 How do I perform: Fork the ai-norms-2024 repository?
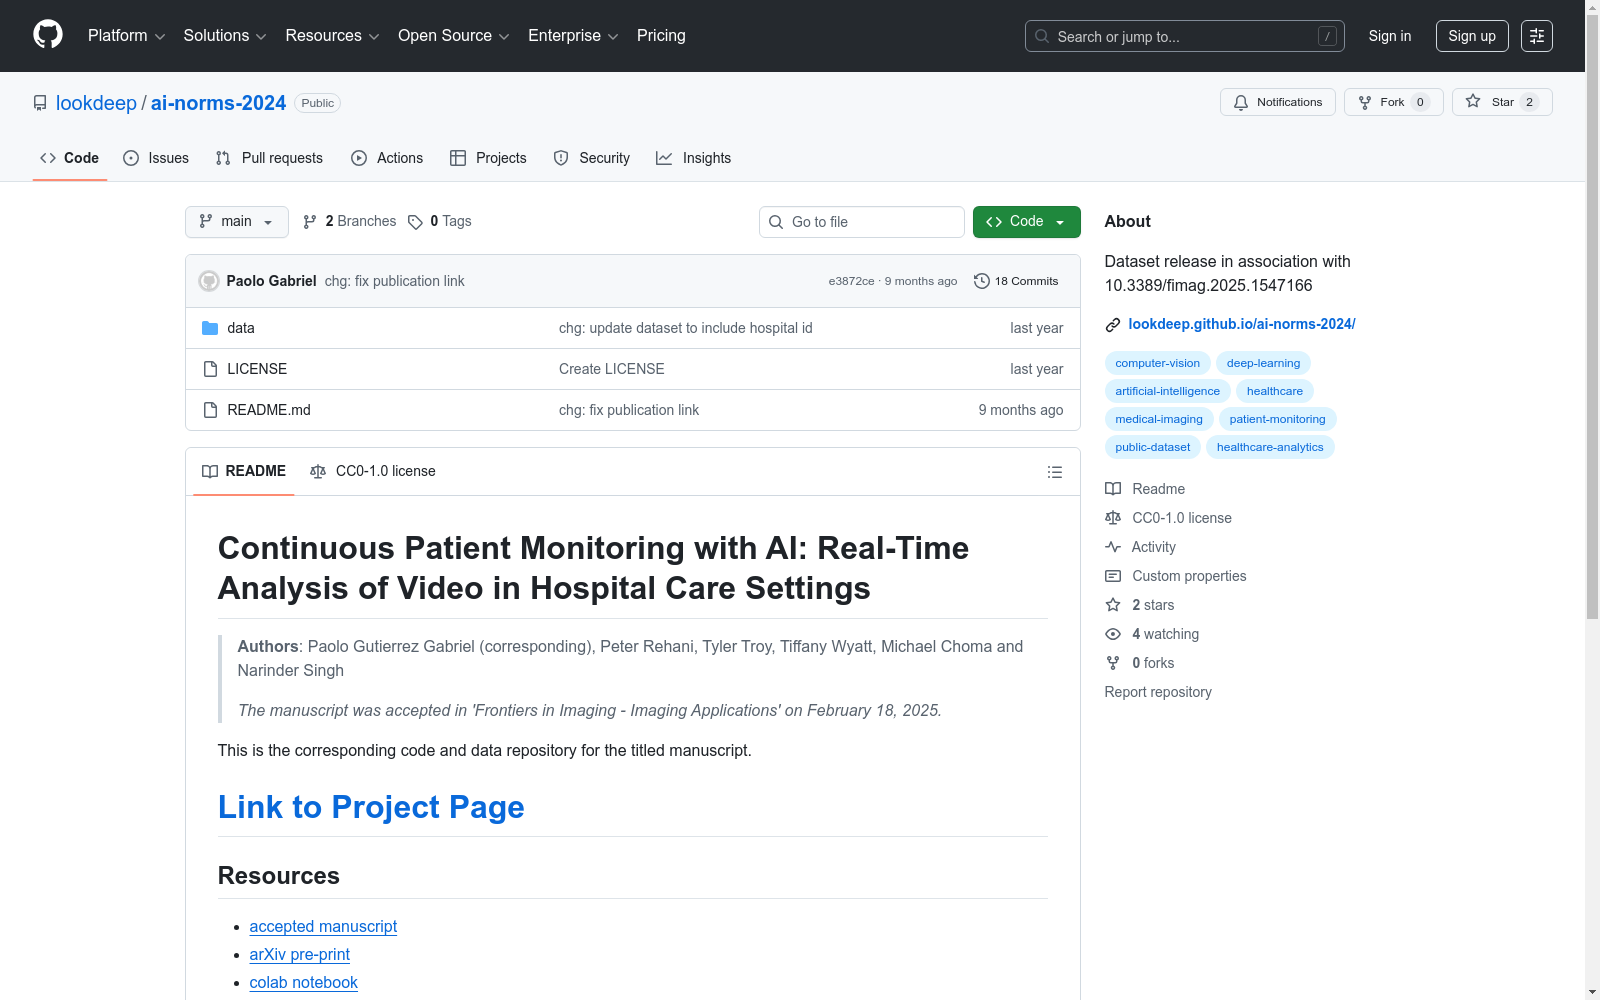(1394, 102)
